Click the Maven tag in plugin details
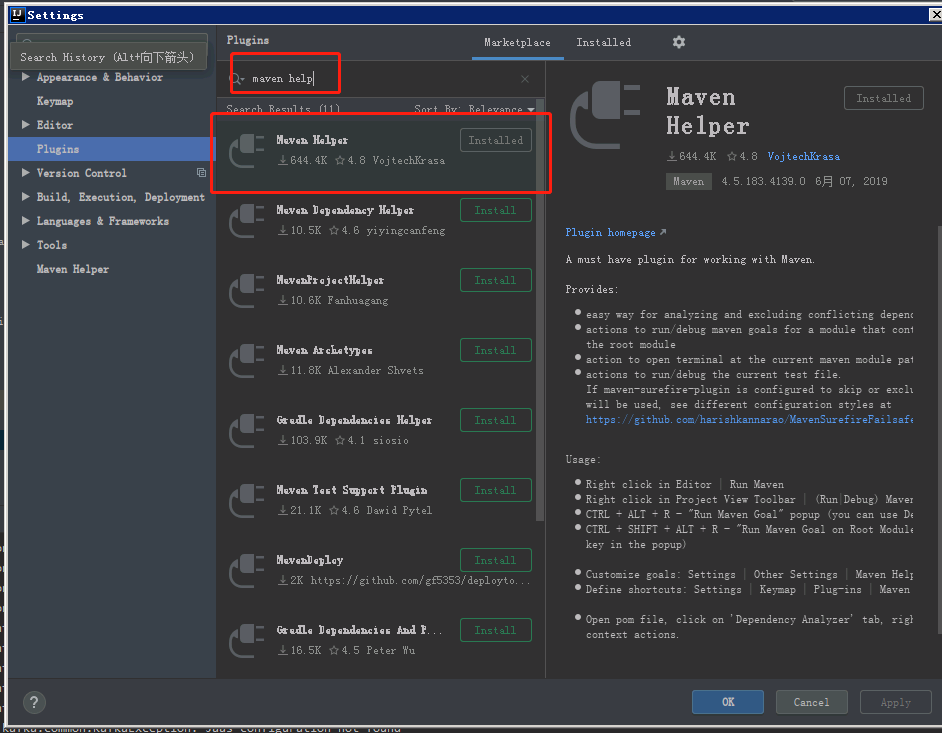Viewport: 942px width, 733px height. pyautogui.click(x=688, y=181)
